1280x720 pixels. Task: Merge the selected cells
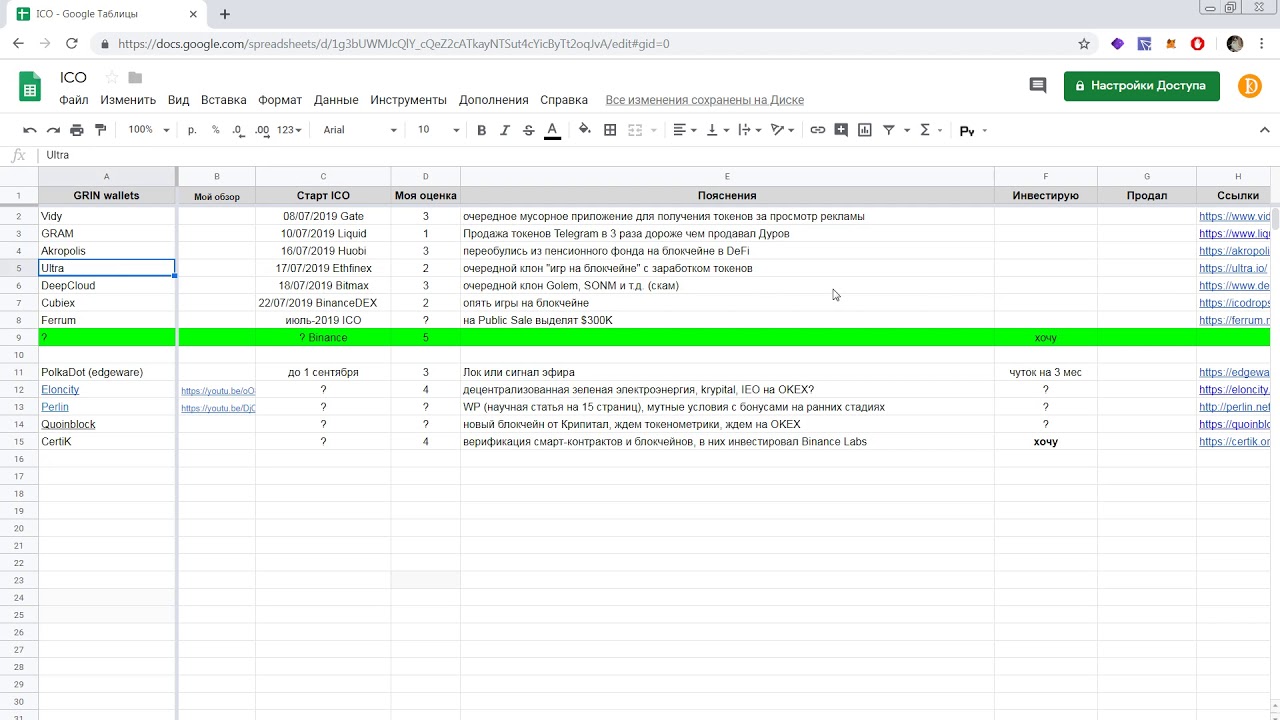[634, 130]
